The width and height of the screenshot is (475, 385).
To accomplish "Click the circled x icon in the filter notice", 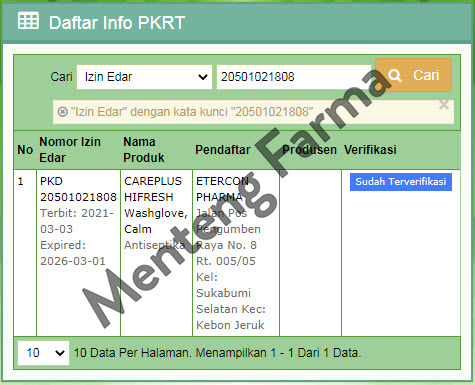I will (x=63, y=112).
